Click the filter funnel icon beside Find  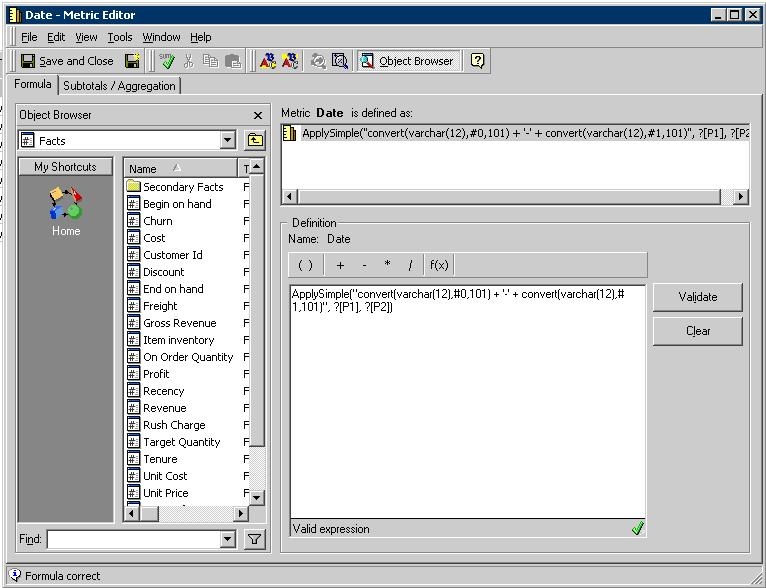[x=255, y=540]
